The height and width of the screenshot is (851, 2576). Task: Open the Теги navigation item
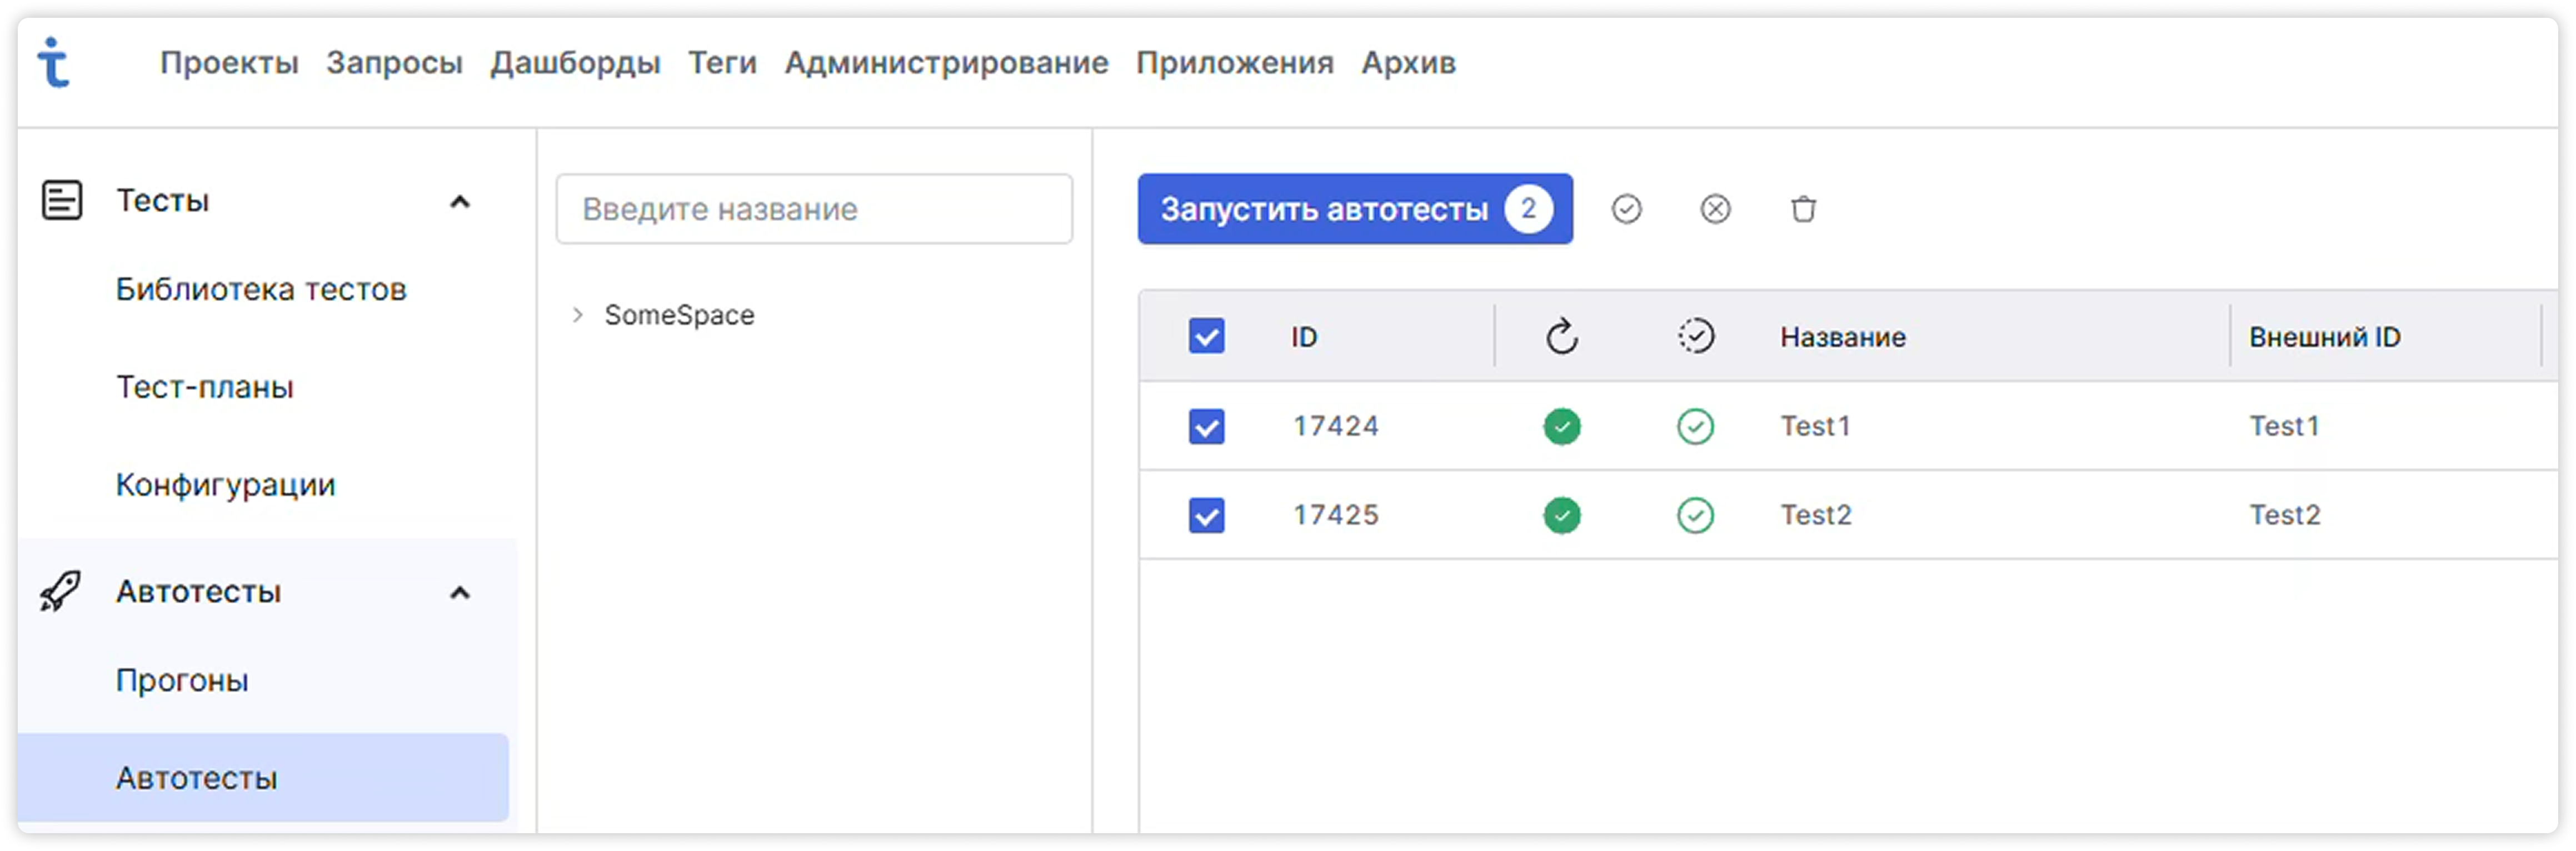coord(722,63)
